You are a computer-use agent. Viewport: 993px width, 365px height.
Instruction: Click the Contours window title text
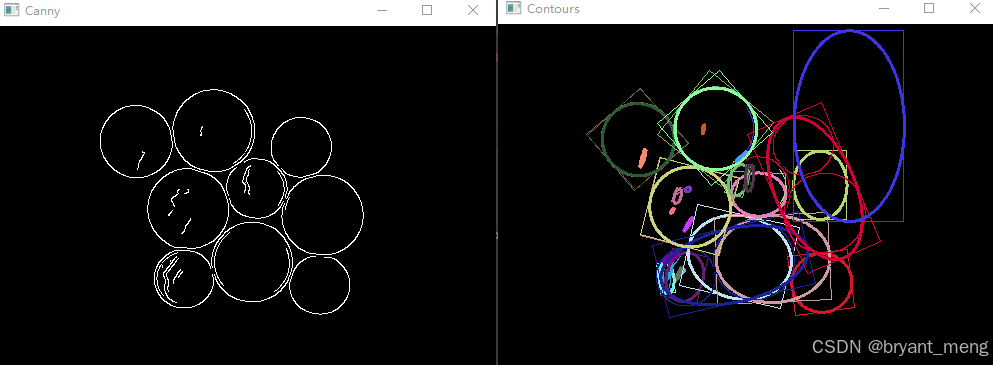[553, 9]
